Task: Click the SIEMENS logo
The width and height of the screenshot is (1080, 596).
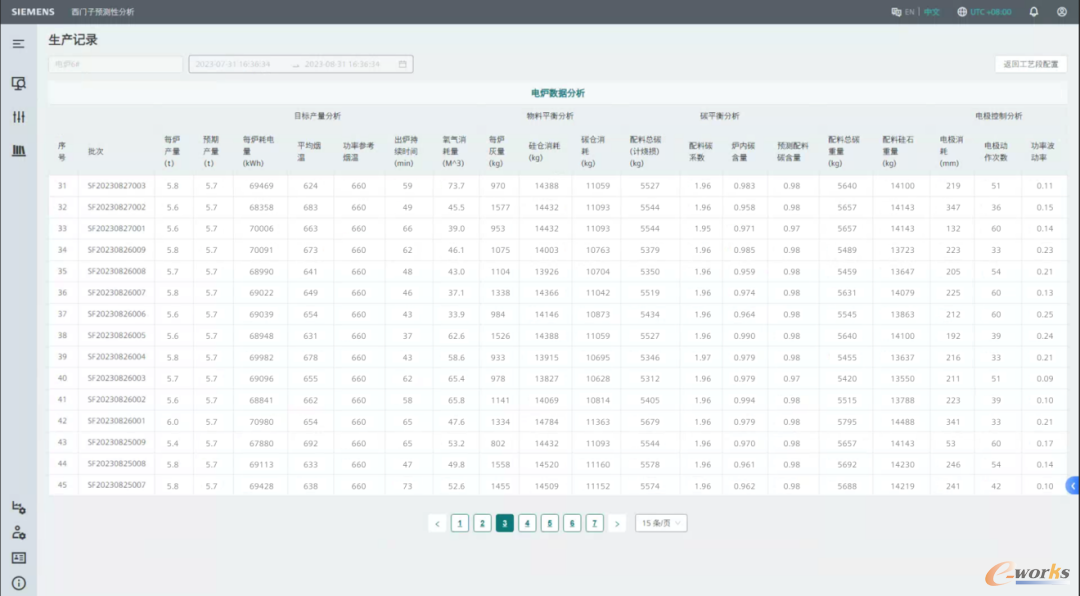Action: [33, 12]
